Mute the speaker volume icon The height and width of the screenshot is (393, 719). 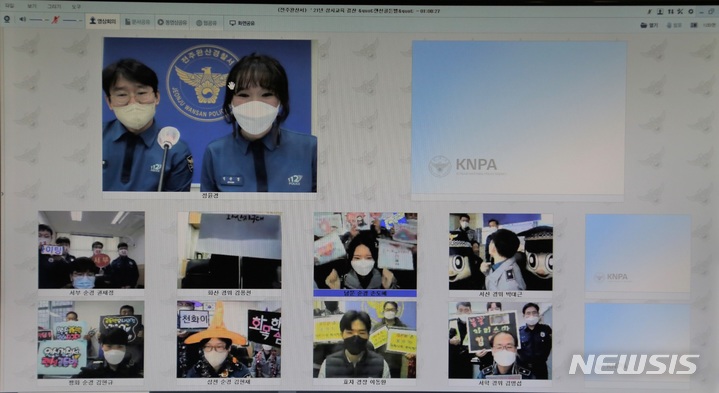22,20
